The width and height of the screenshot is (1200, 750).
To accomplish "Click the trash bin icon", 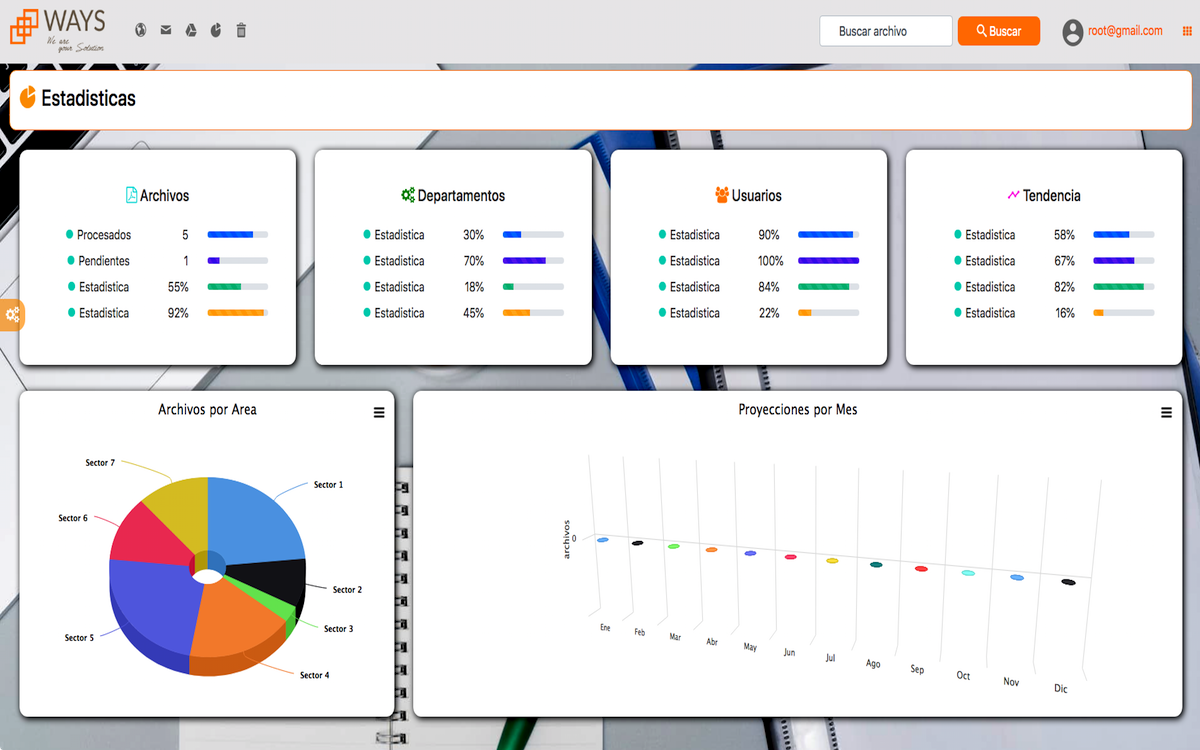I will coord(241,31).
